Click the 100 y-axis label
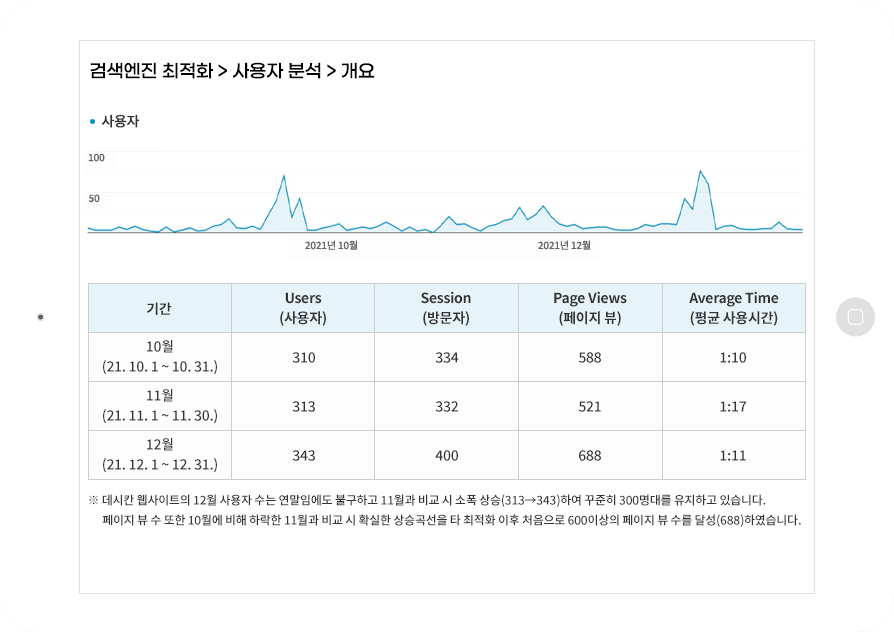Image resolution: width=894 pixels, height=632 pixels. click(x=96, y=157)
